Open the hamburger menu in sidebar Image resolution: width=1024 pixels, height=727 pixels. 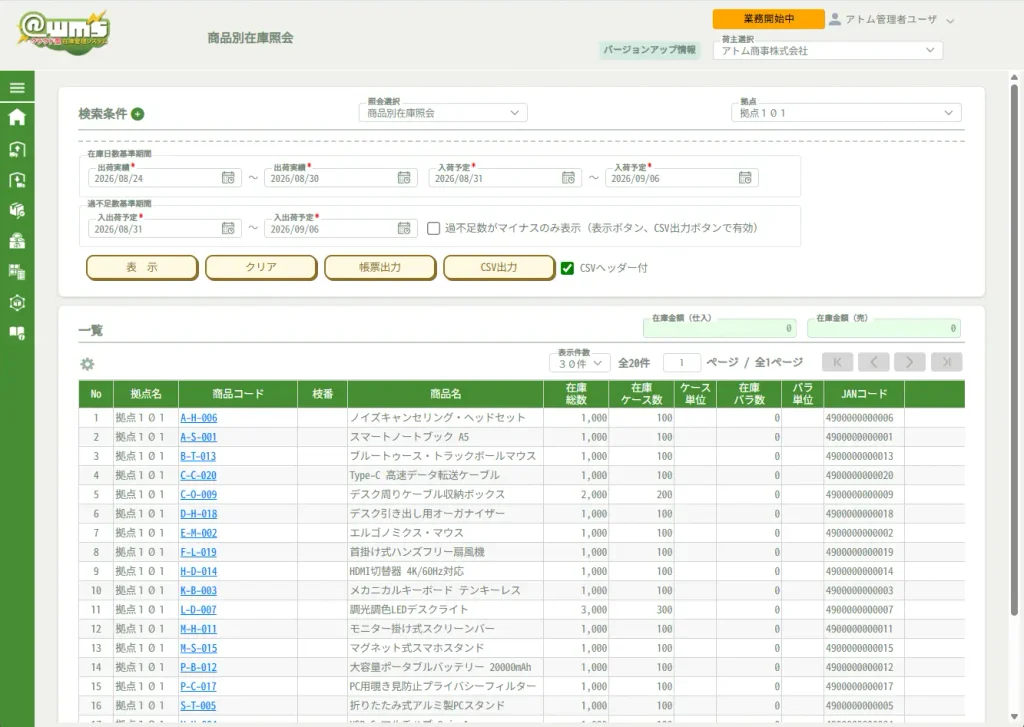17,88
